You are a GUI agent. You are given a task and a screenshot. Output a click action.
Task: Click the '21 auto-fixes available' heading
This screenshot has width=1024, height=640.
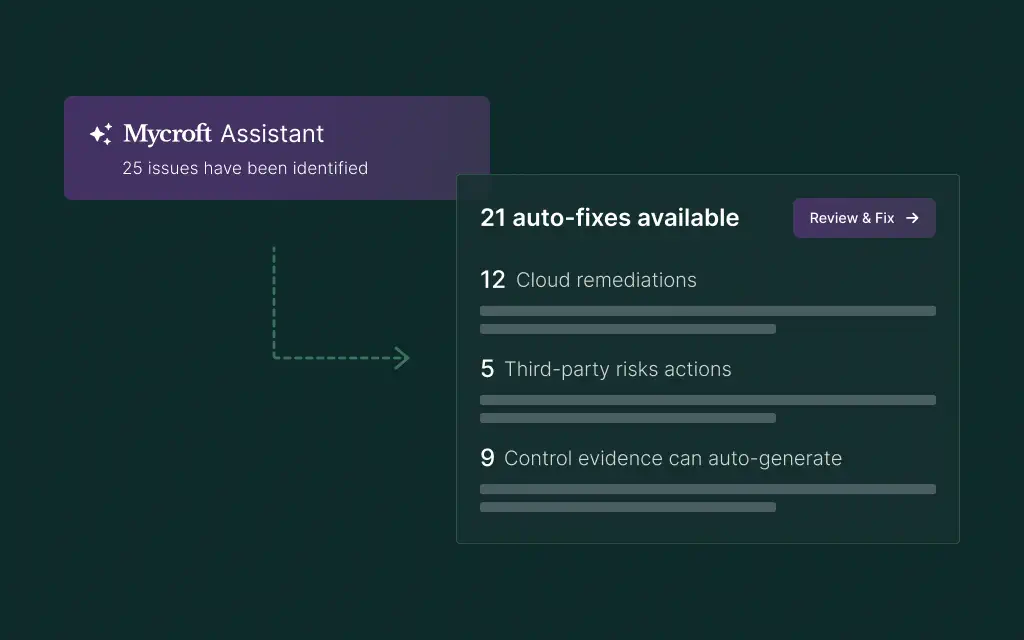[x=609, y=217]
